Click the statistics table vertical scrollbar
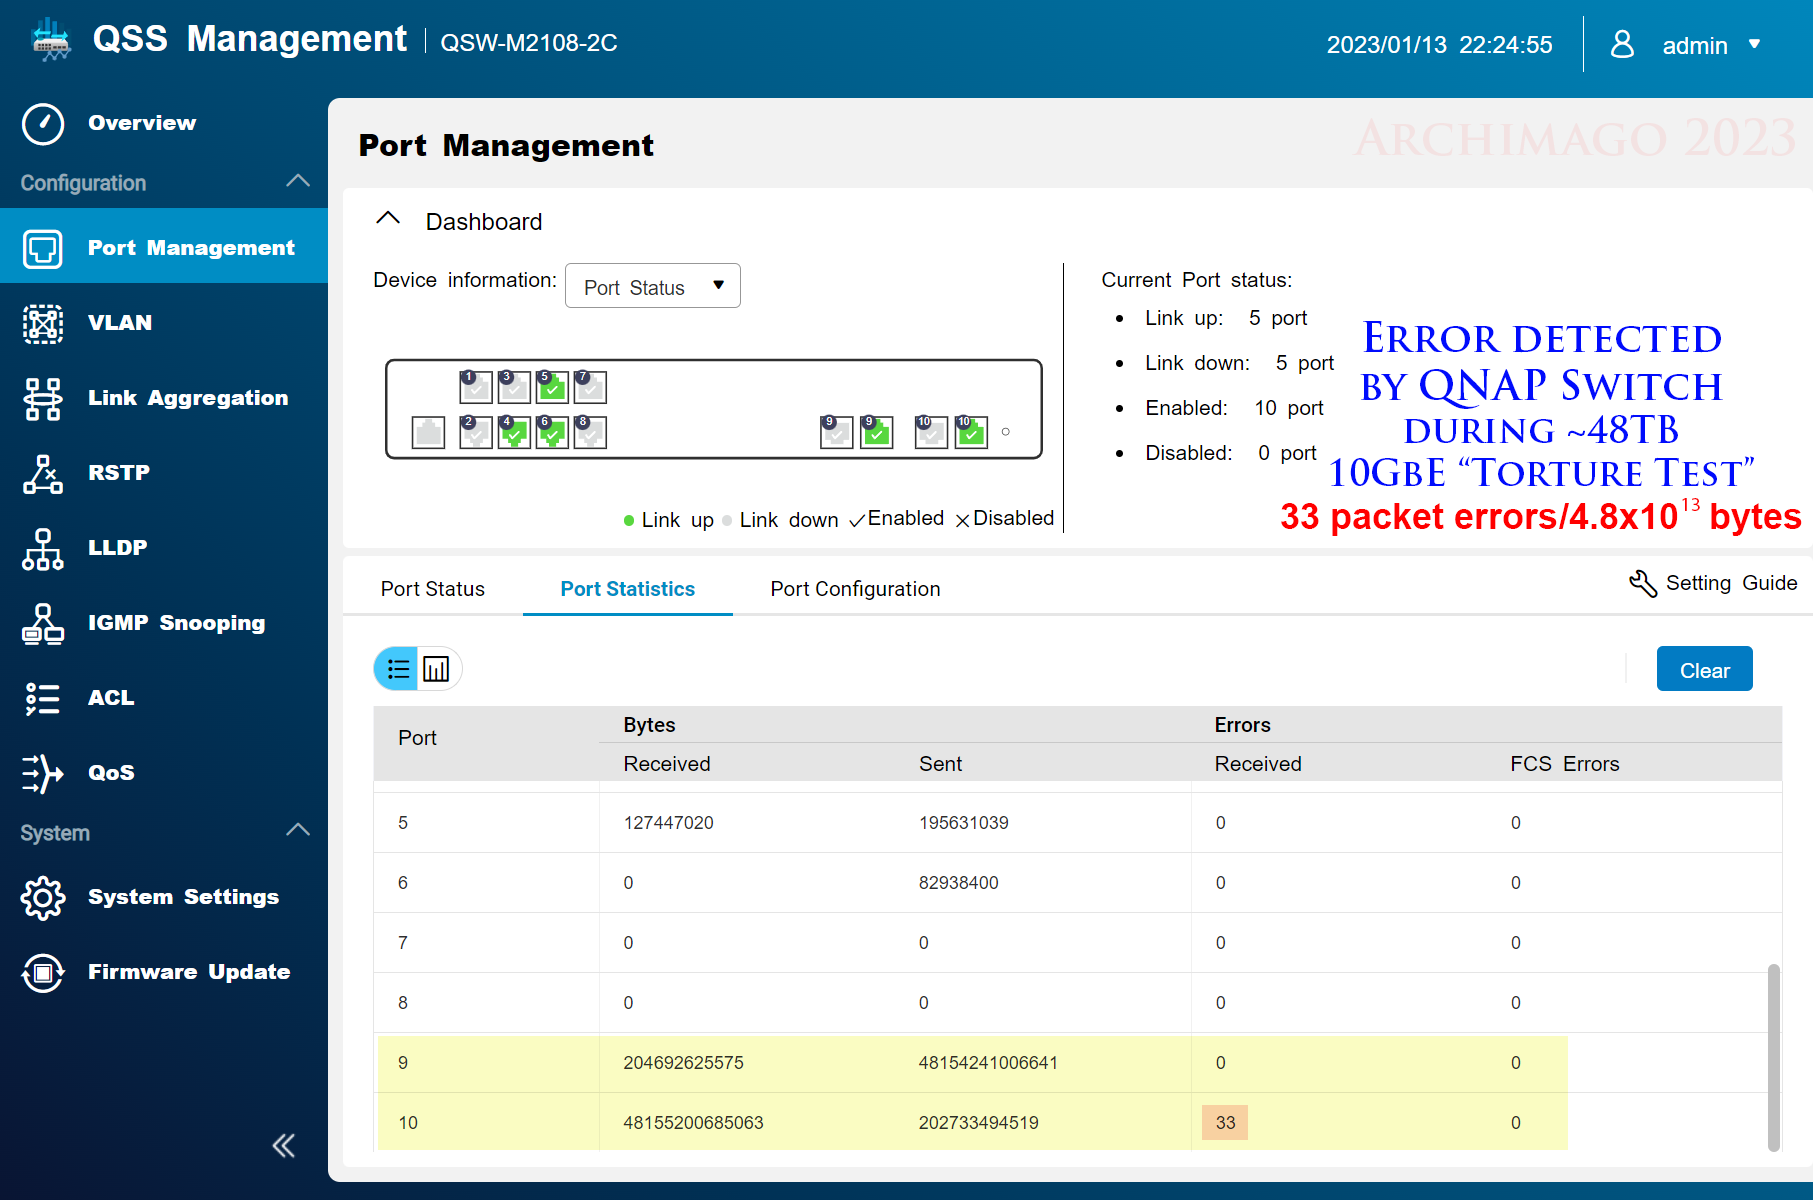 pos(1774,1057)
